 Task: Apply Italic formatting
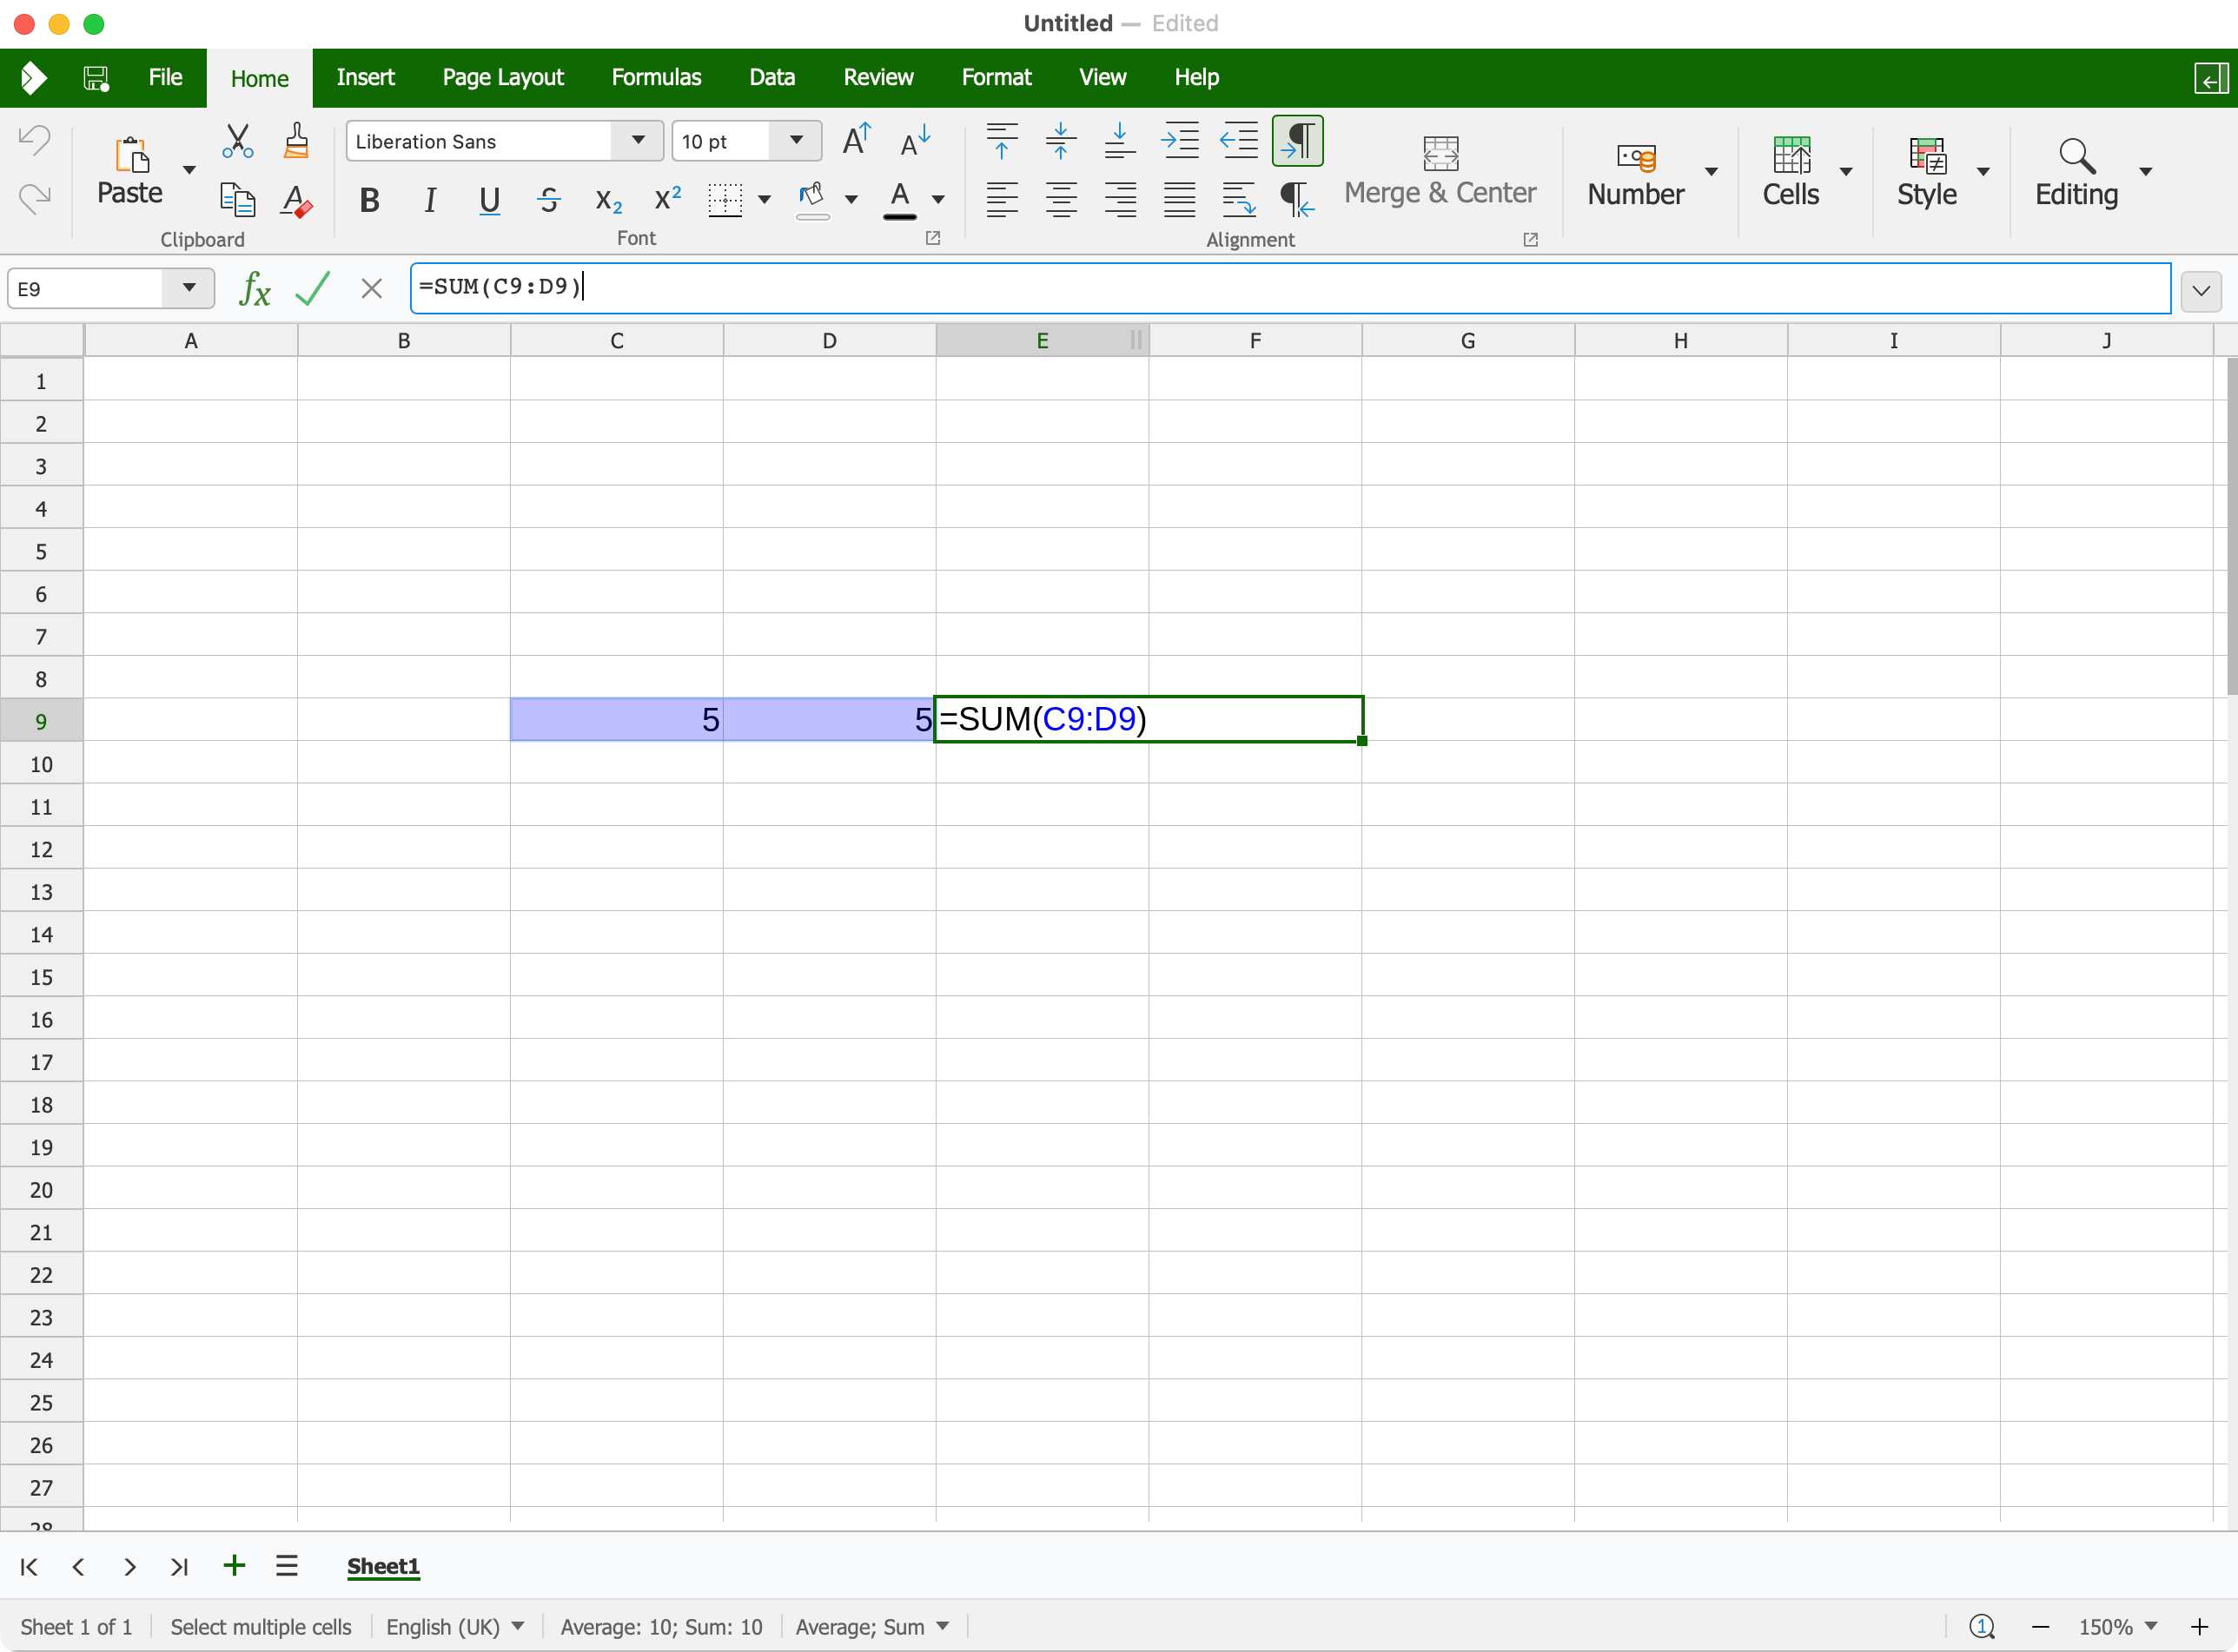[x=429, y=200]
